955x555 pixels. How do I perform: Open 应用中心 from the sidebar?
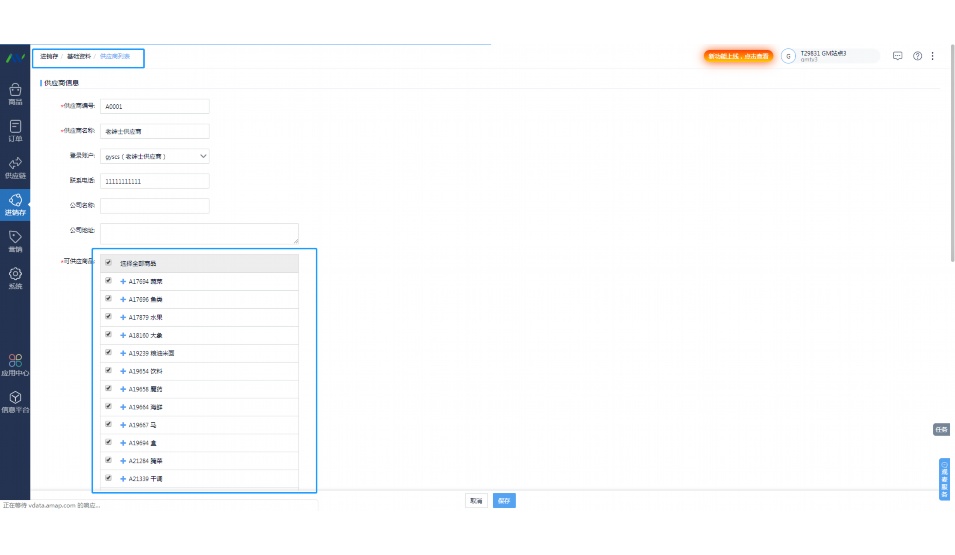[x=15, y=363]
